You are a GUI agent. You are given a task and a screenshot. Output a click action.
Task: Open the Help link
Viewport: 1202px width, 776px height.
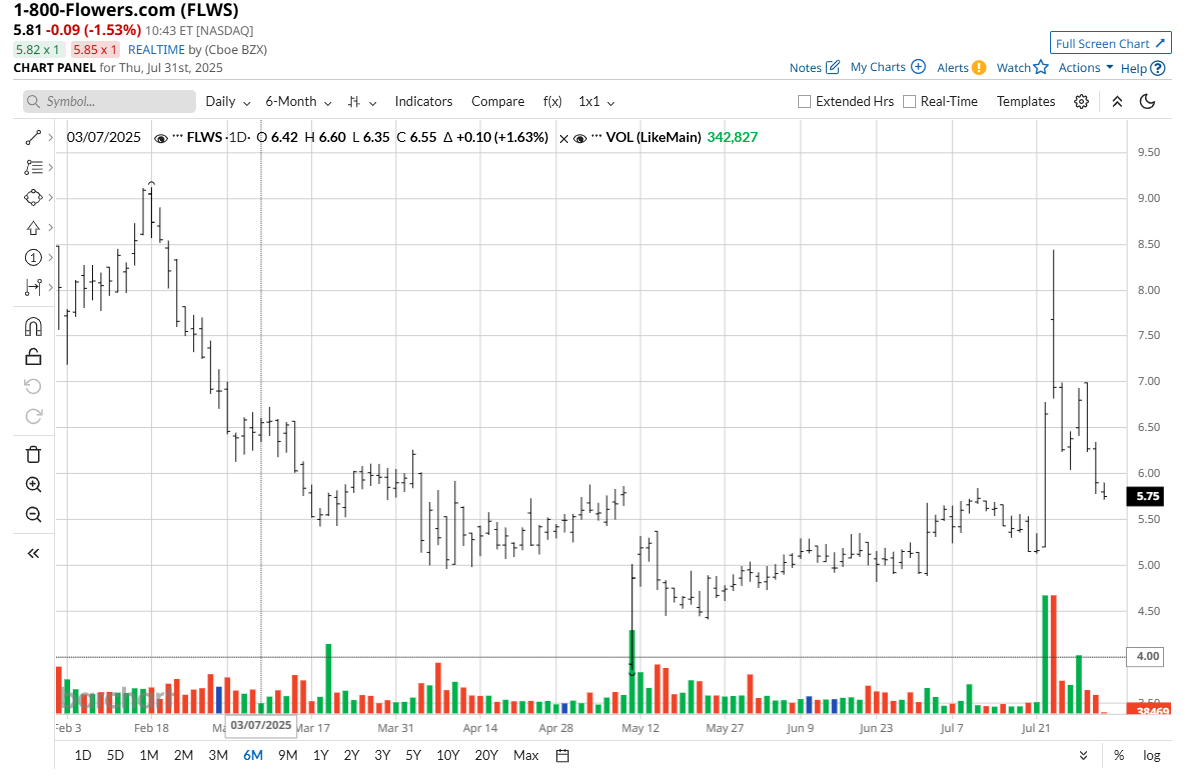coord(1142,68)
